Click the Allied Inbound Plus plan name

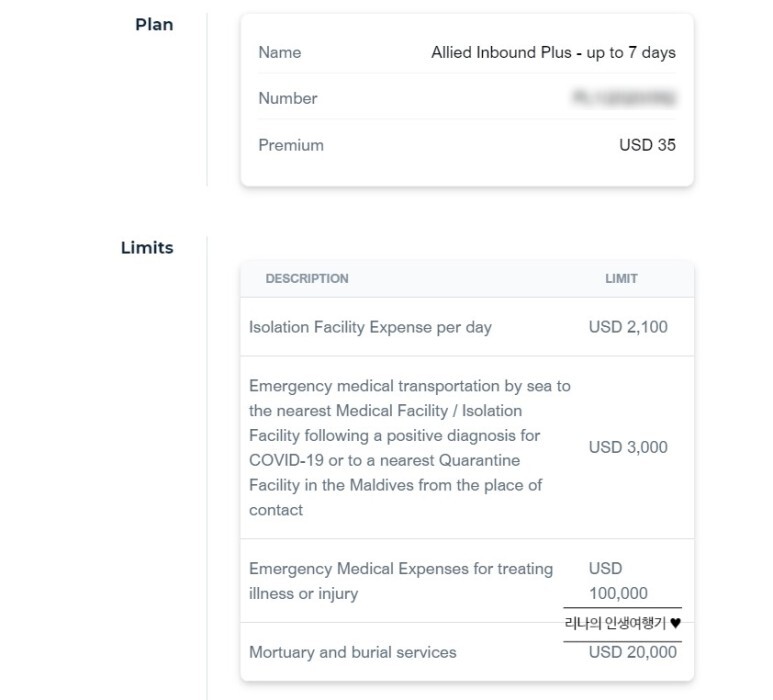click(553, 52)
